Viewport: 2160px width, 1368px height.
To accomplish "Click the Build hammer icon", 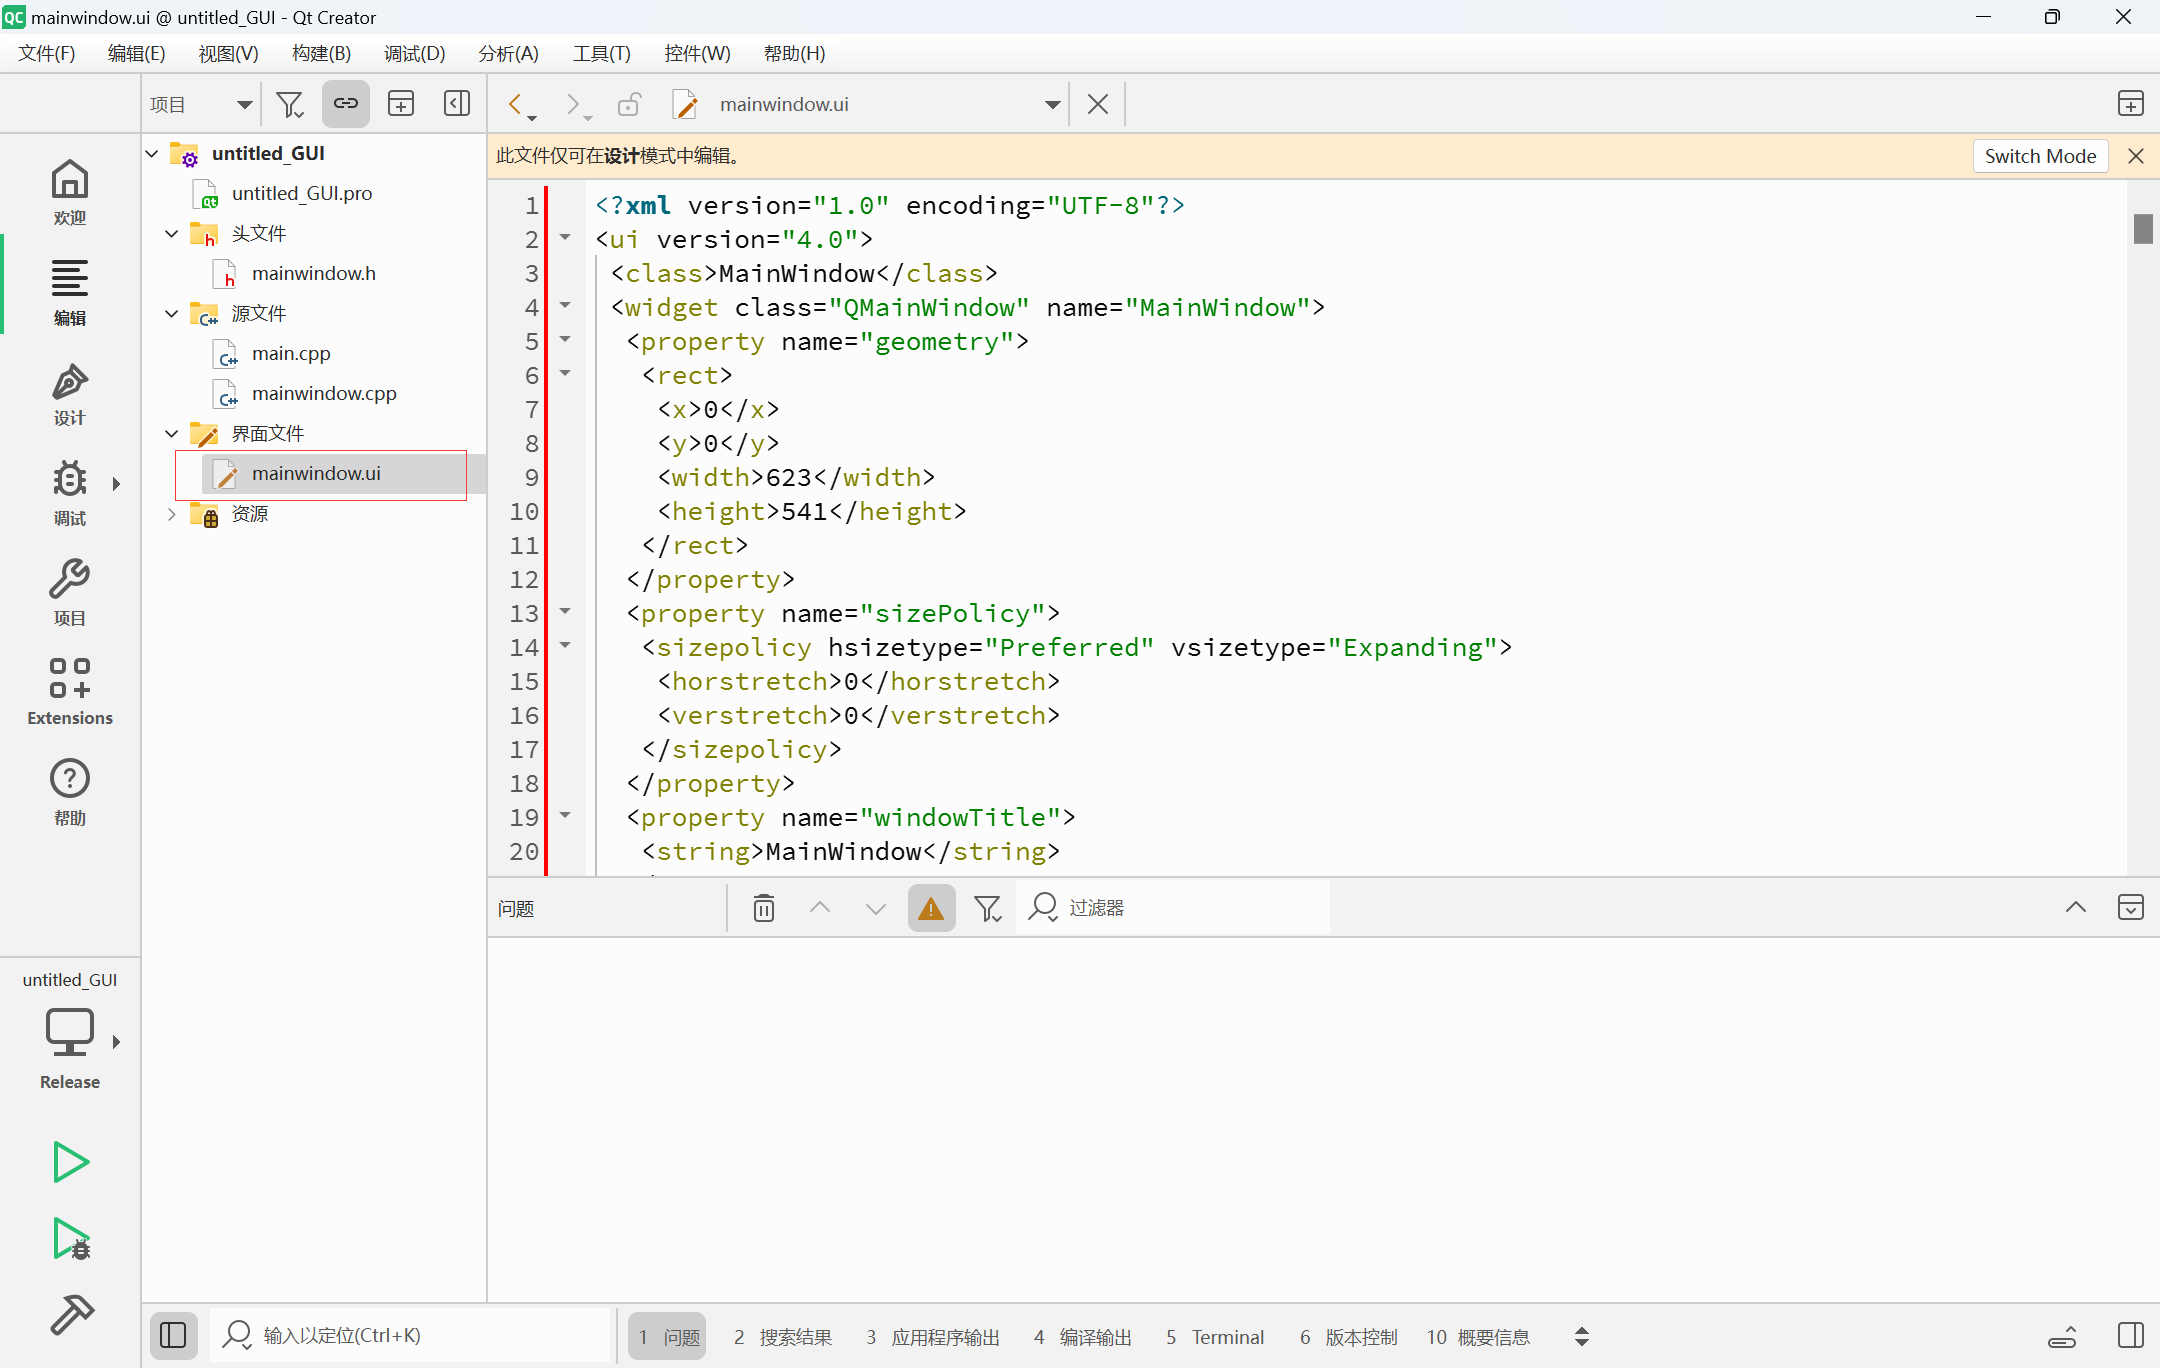I will 70,1314.
